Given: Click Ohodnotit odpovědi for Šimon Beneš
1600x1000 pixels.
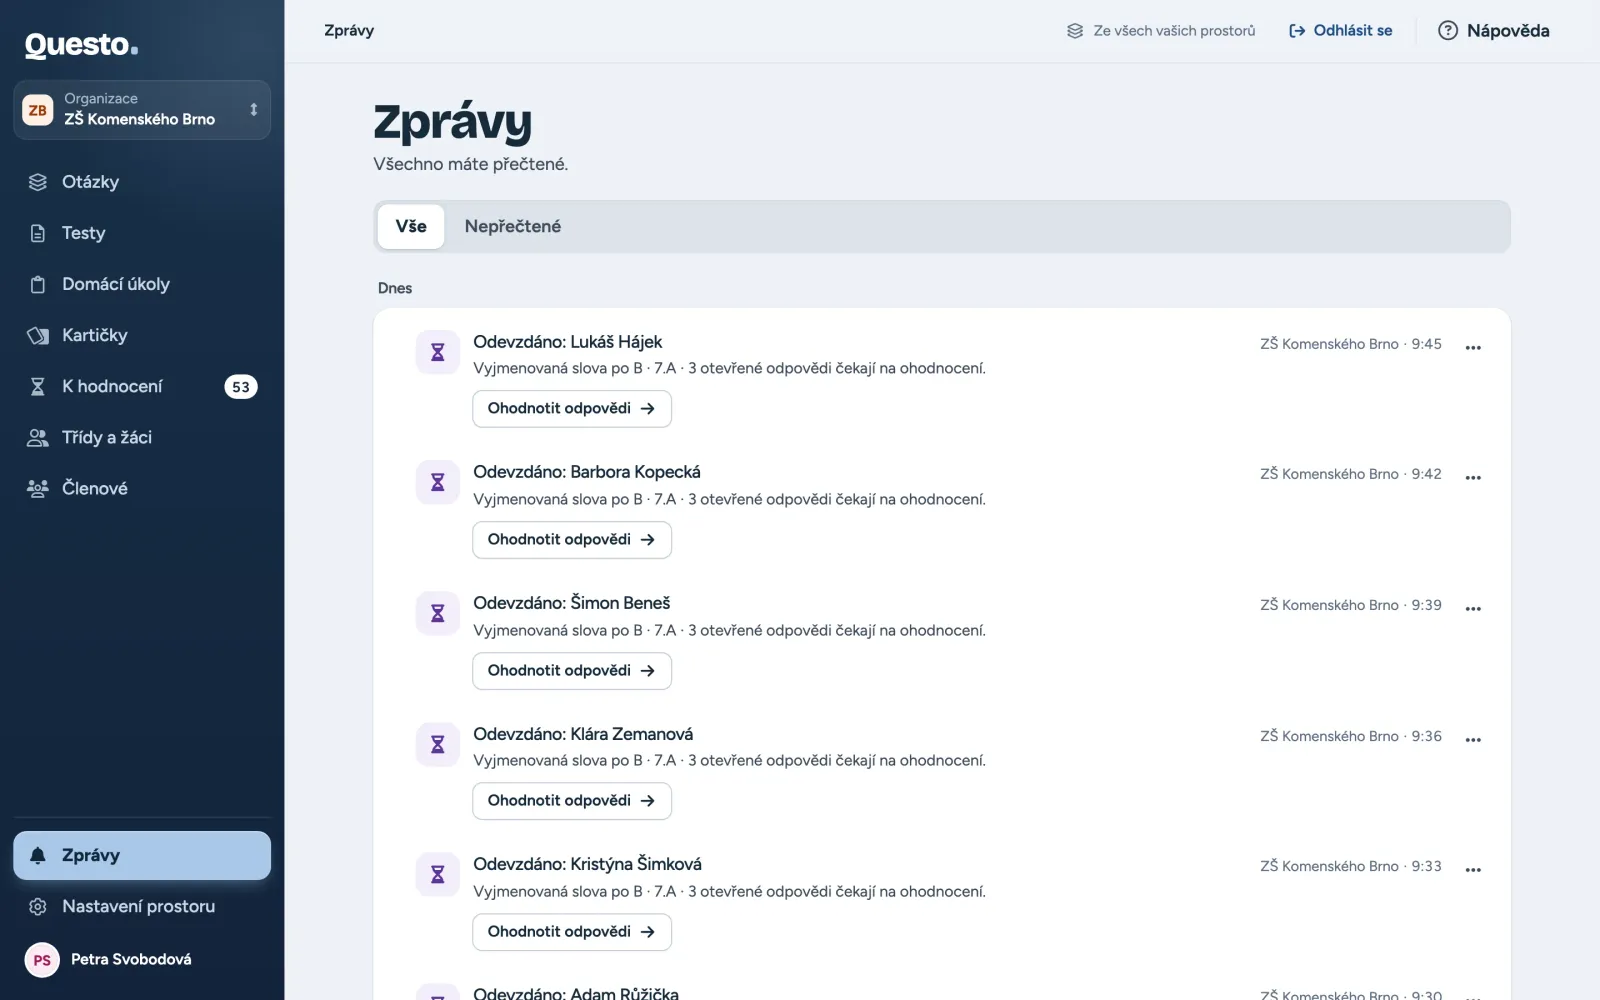Looking at the screenshot, I should pyautogui.click(x=572, y=670).
